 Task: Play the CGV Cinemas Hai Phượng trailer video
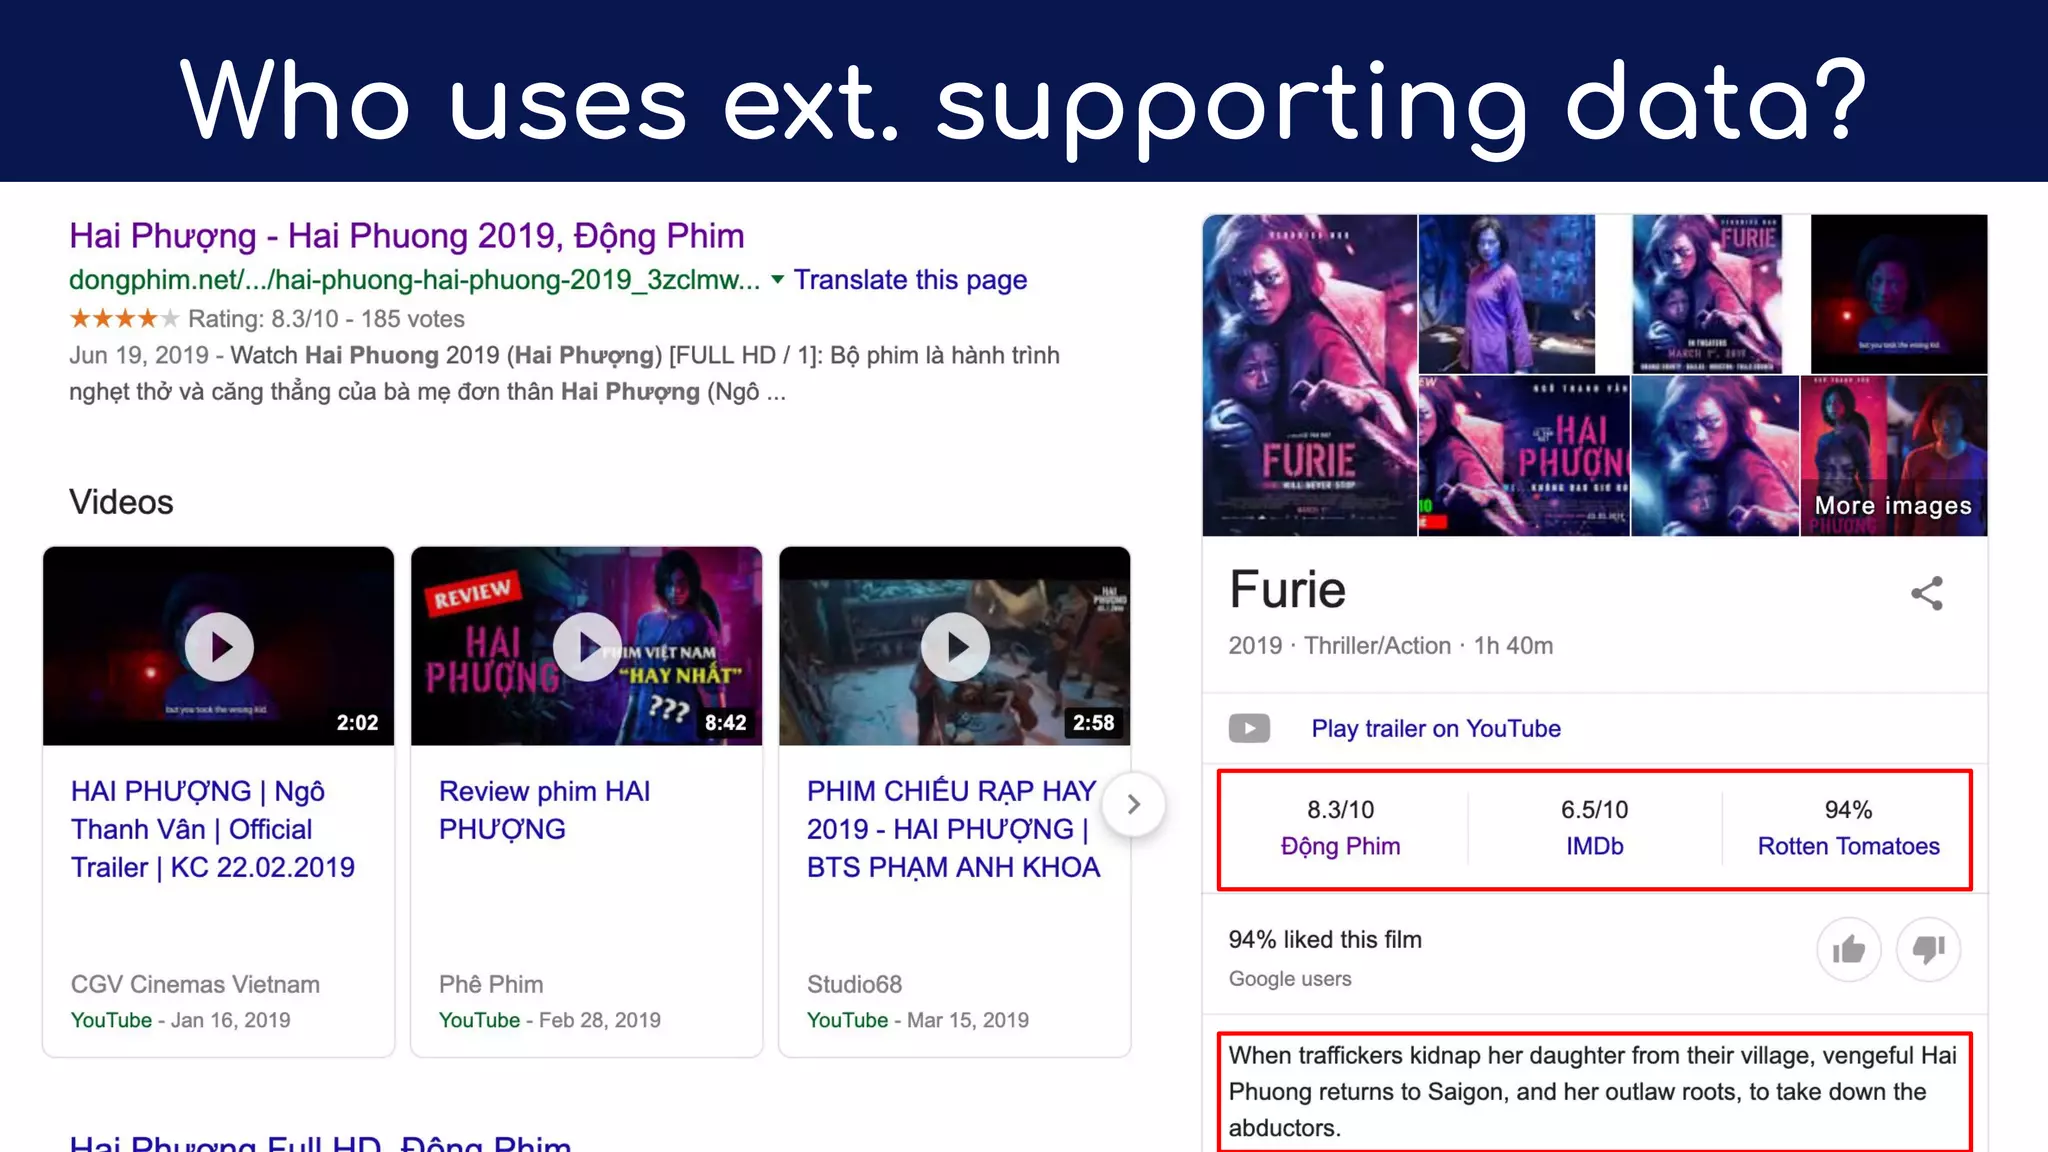click(219, 647)
